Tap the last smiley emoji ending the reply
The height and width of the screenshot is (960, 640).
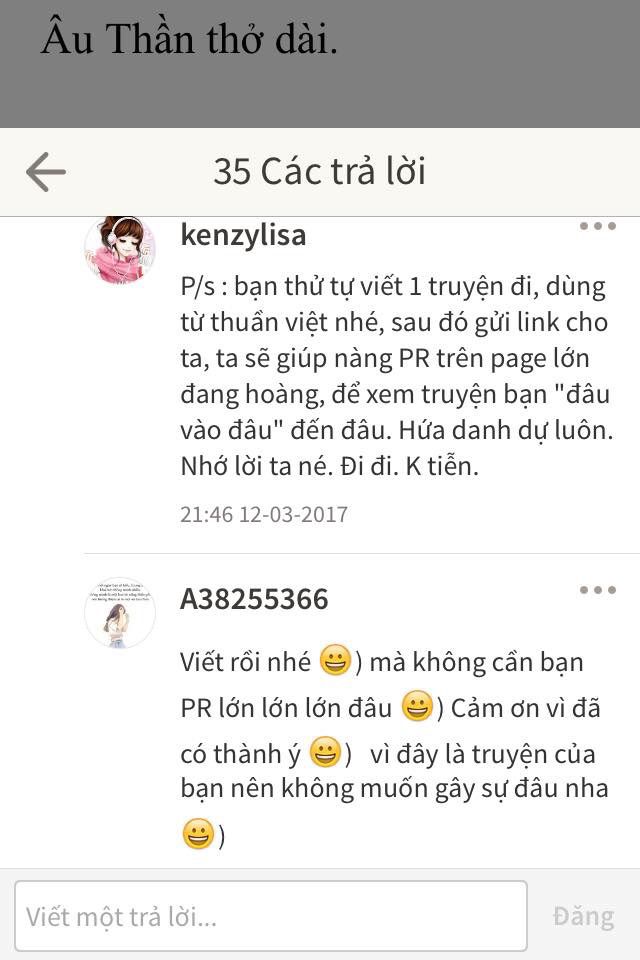pyautogui.click(x=198, y=834)
